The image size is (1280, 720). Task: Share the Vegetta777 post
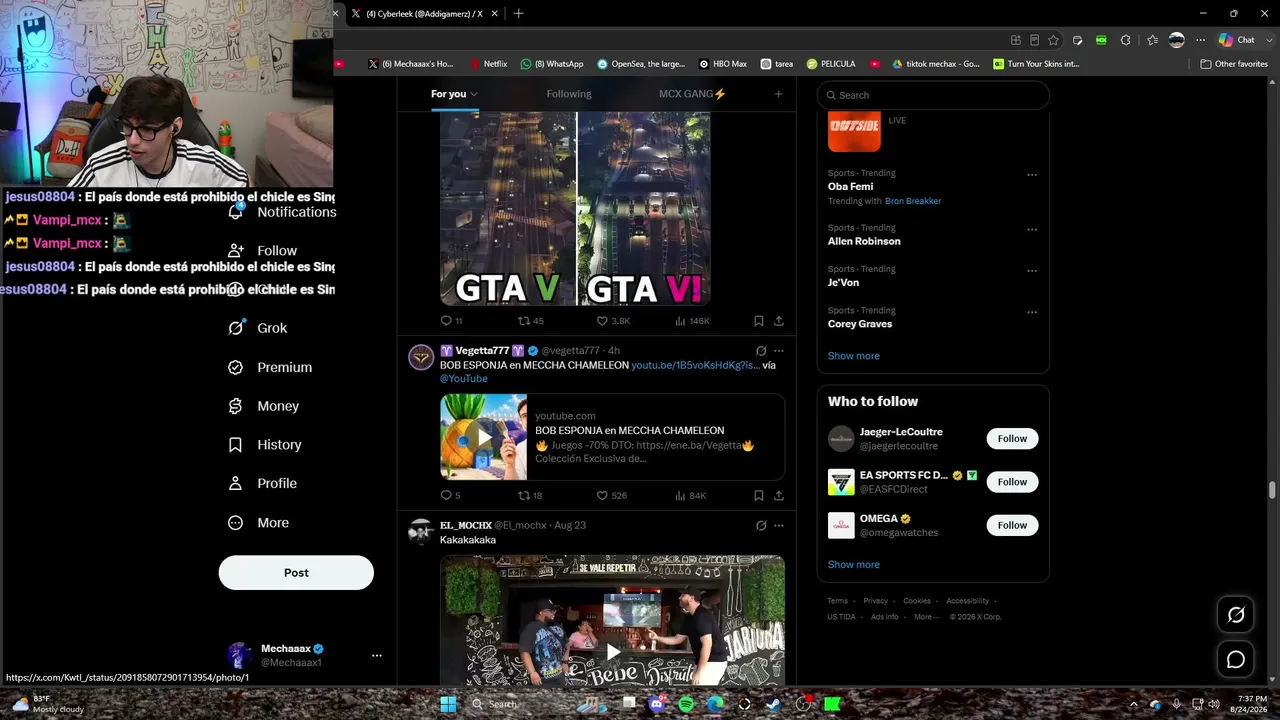(x=778, y=495)
